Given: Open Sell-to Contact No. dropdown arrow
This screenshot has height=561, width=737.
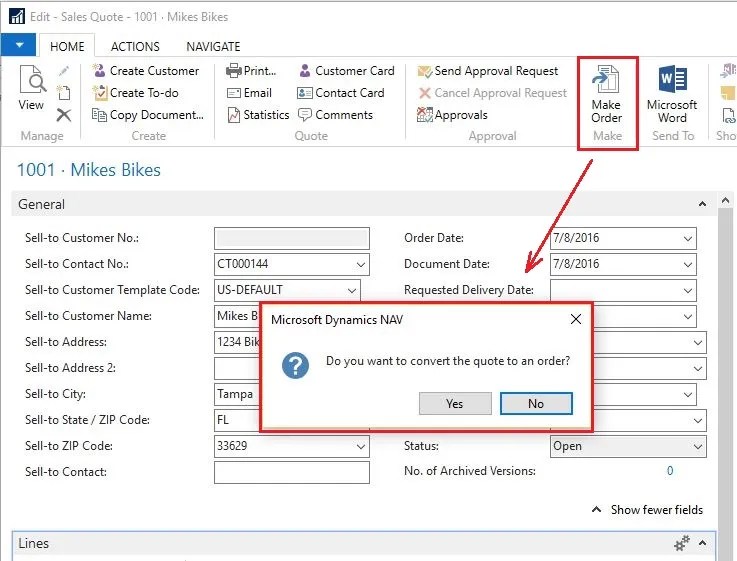Looking at the screenshot, I should pyautogui.click(x=361, y=265).
